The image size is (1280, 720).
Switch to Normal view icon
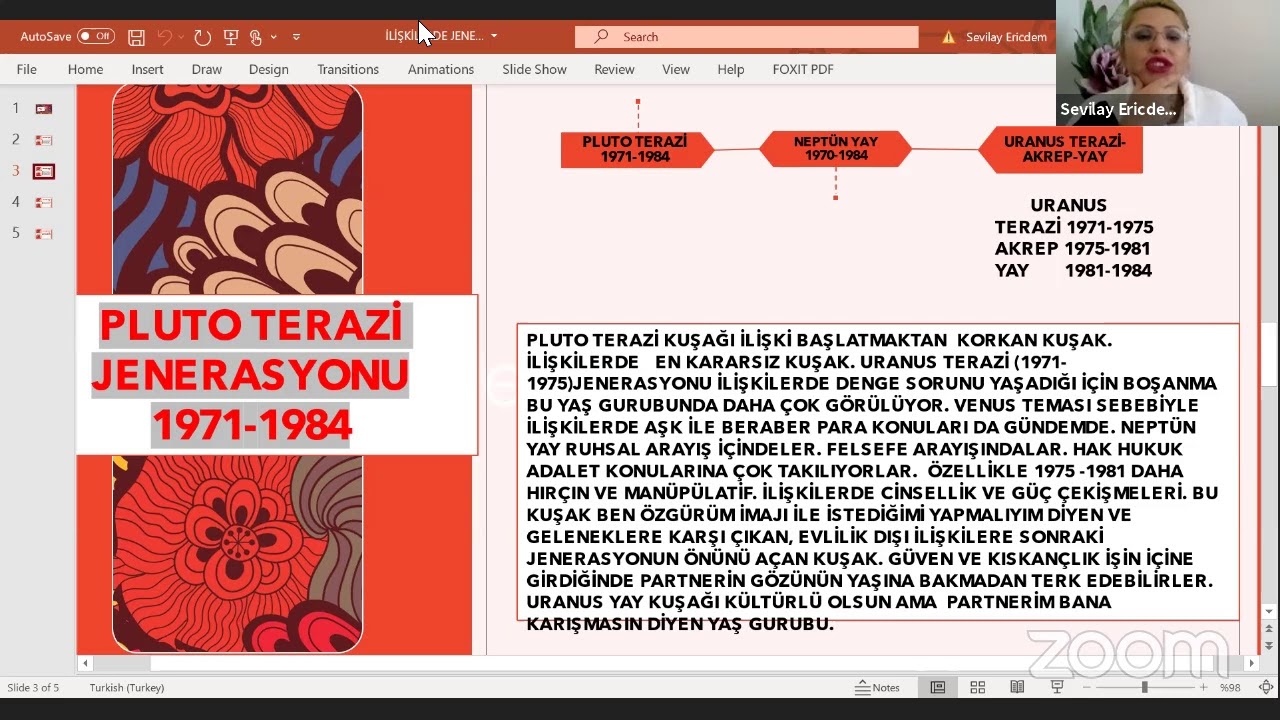point(937,687)
